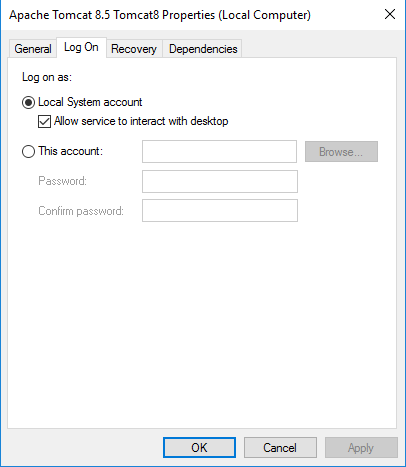This screenshot has width=406, height=467.
Task: Click the "Allow service to interact with desktop" label text
Action: tap(141, 121)
